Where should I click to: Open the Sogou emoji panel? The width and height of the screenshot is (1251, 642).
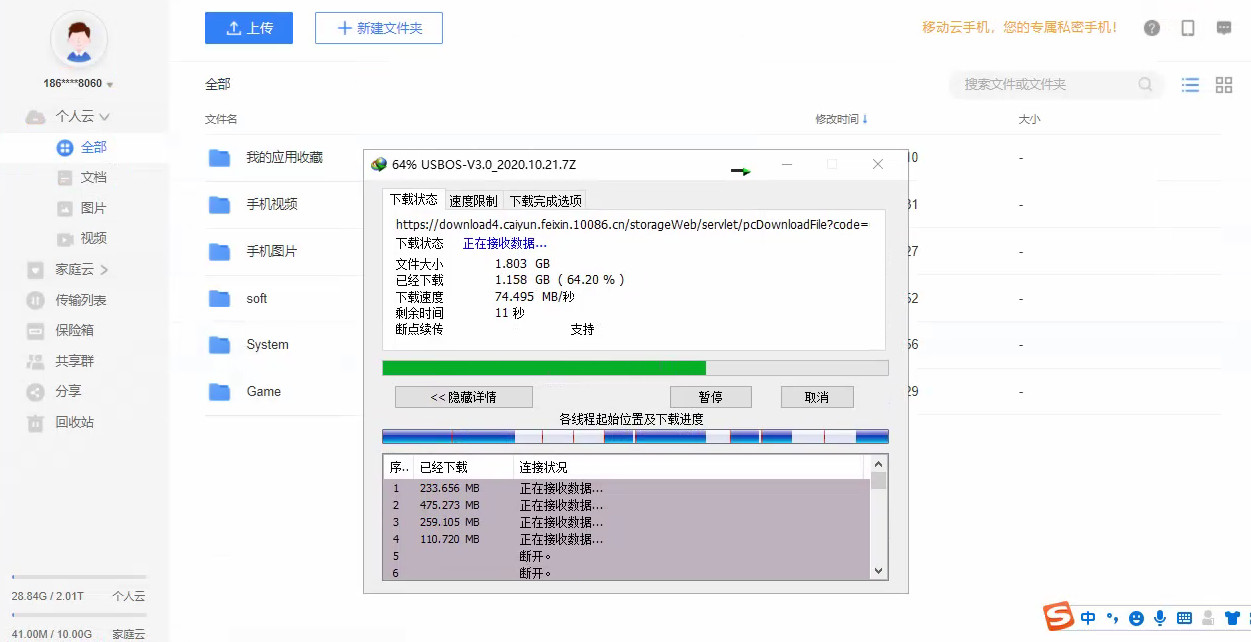point(1136,618)
